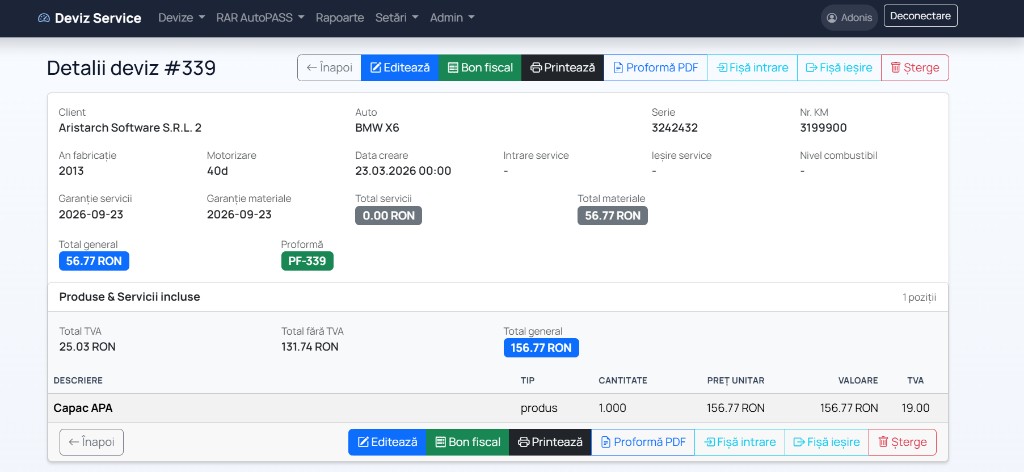Viewport: 1024px width, 472px height.
Task: Click the bottom Proformă PDF button
Action: click(x=643, y=442)
